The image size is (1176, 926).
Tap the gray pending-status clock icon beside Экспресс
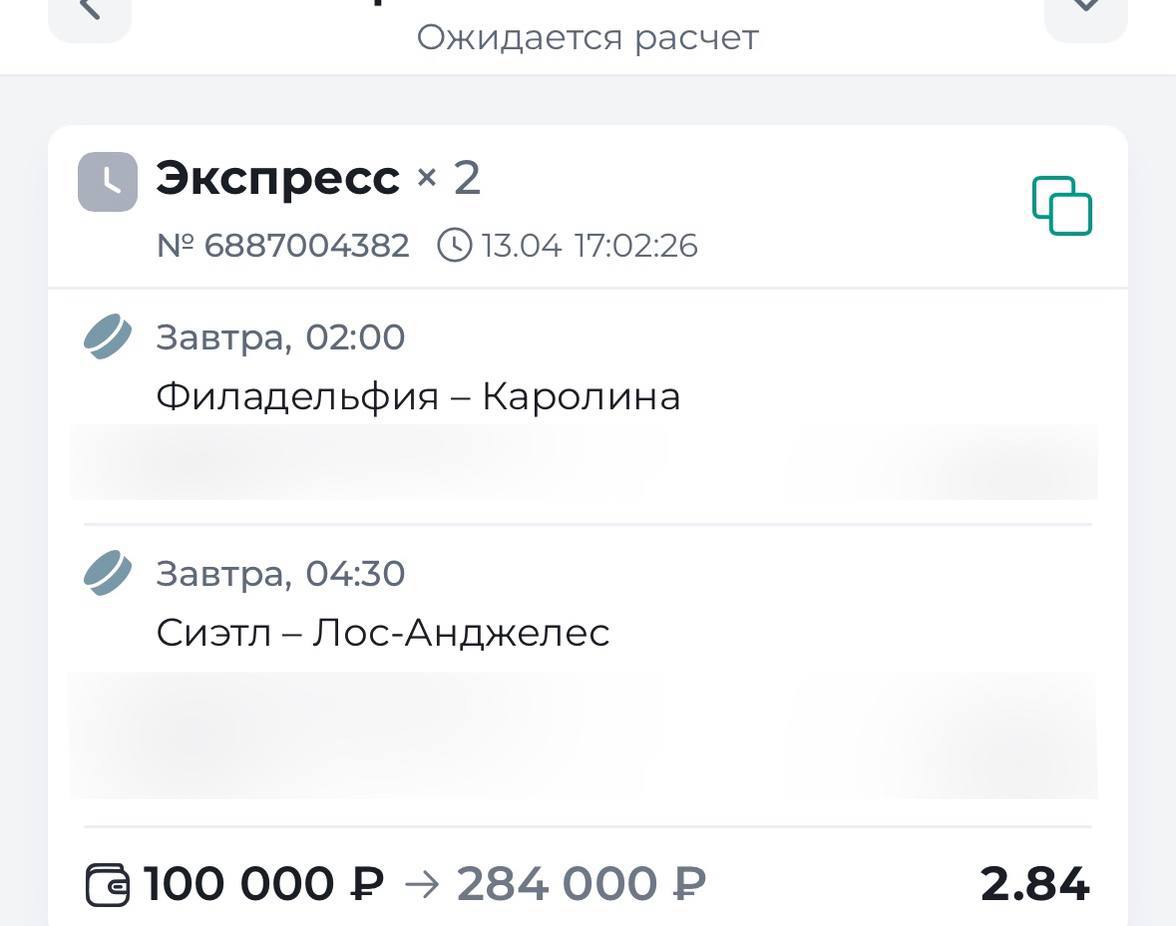(x=108, y=182)
